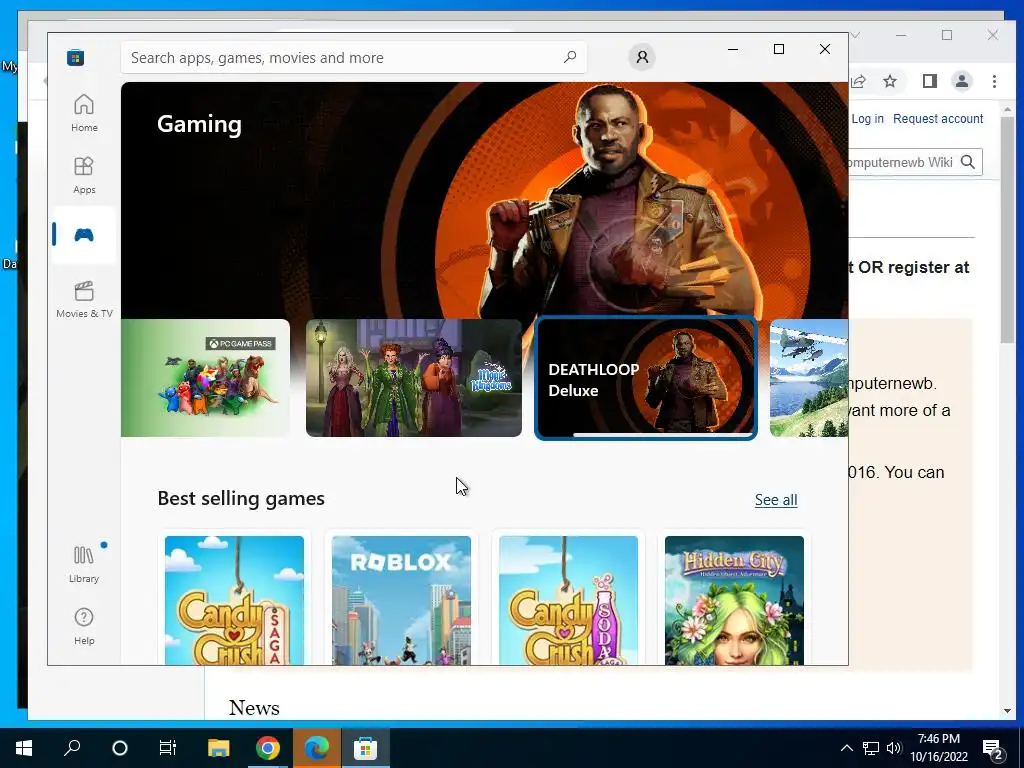Click the wiki search magnifier in Chrome
This screenshot has width=1024, height=768.
968,162
